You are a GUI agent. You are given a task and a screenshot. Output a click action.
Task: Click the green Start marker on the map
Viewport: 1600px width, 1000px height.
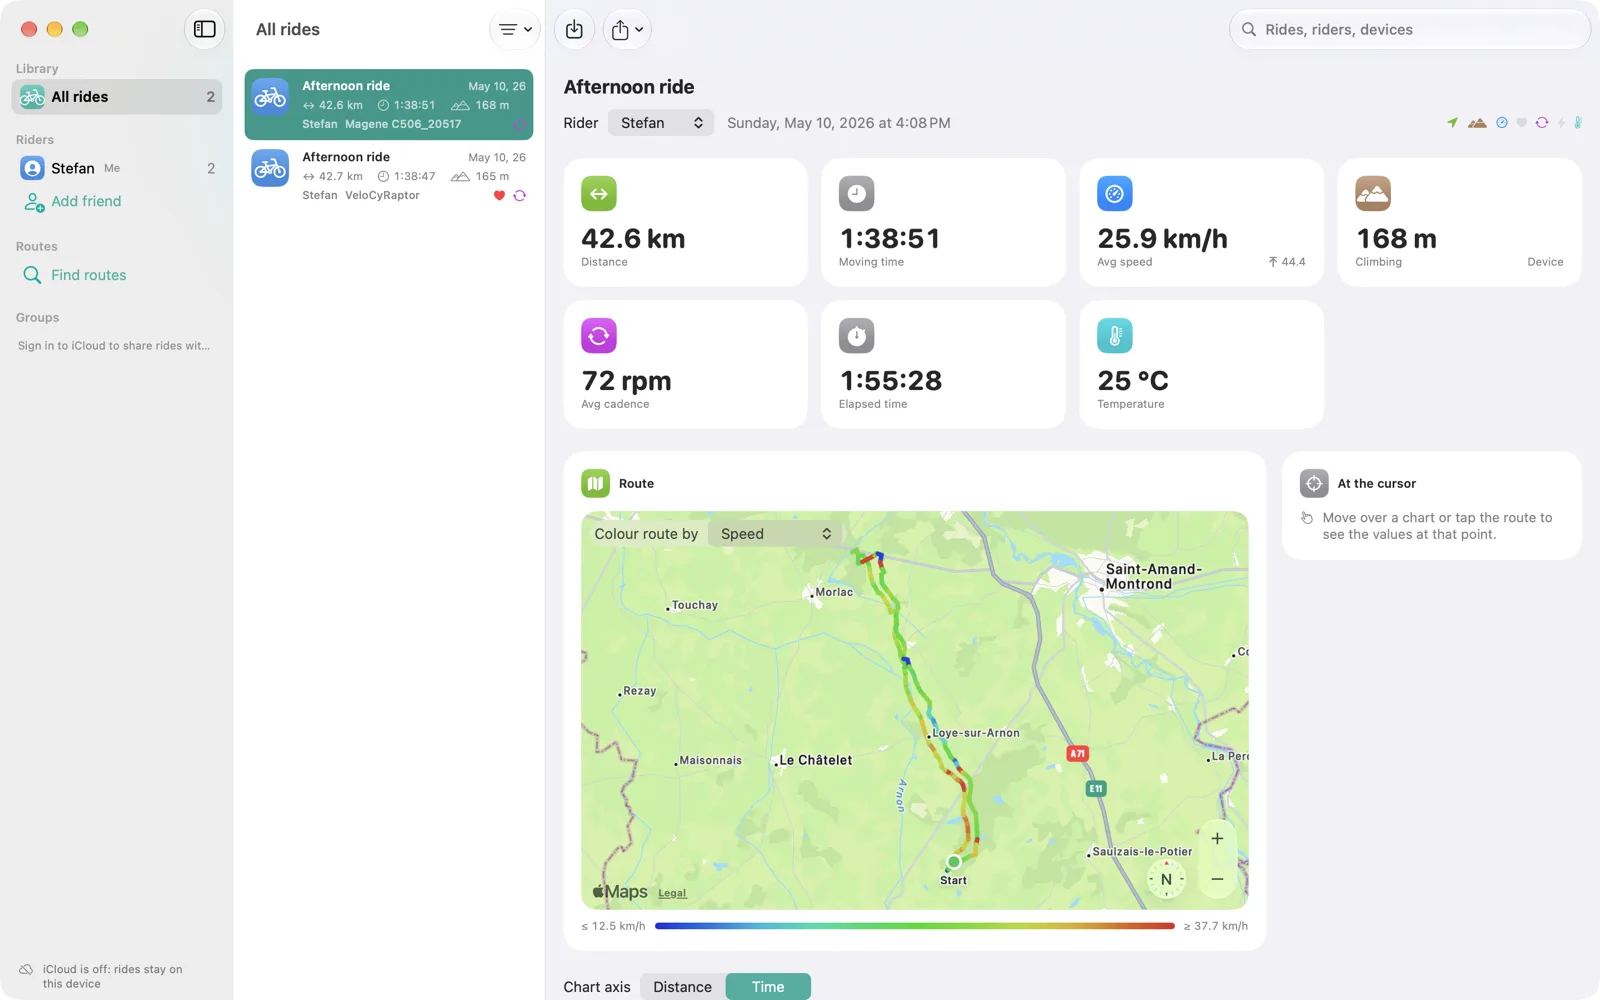(x=954, y=861)
